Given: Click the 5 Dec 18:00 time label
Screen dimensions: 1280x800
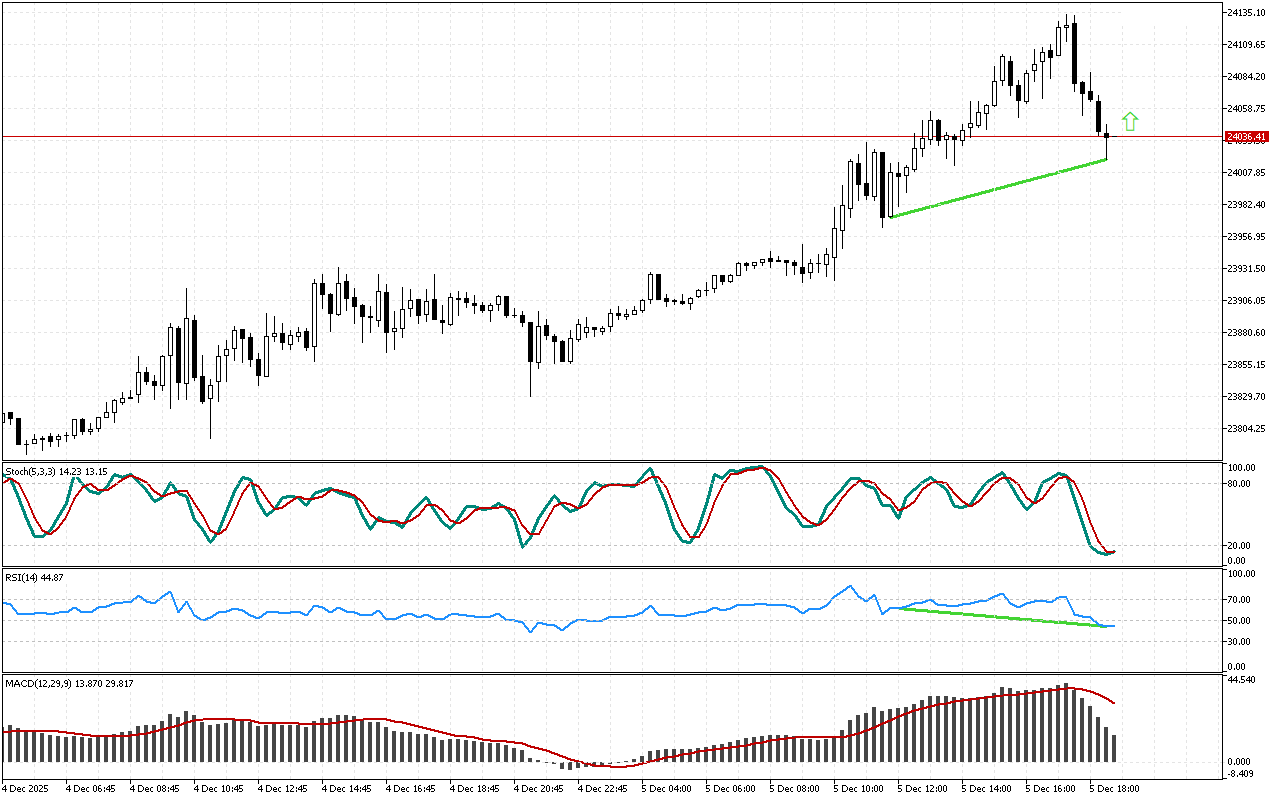Looking at the screenshot, I should (x=1116, y=788).
